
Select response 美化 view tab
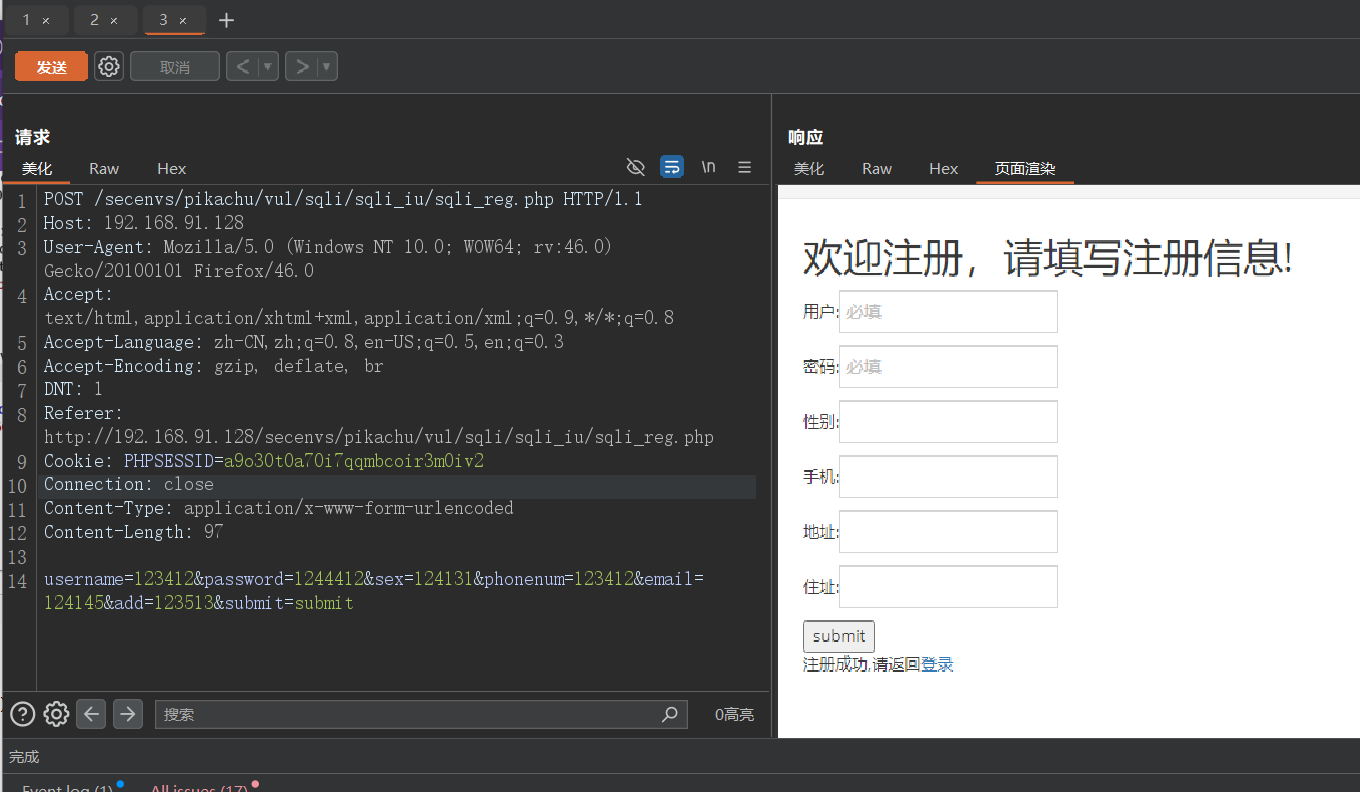point(809,169)
